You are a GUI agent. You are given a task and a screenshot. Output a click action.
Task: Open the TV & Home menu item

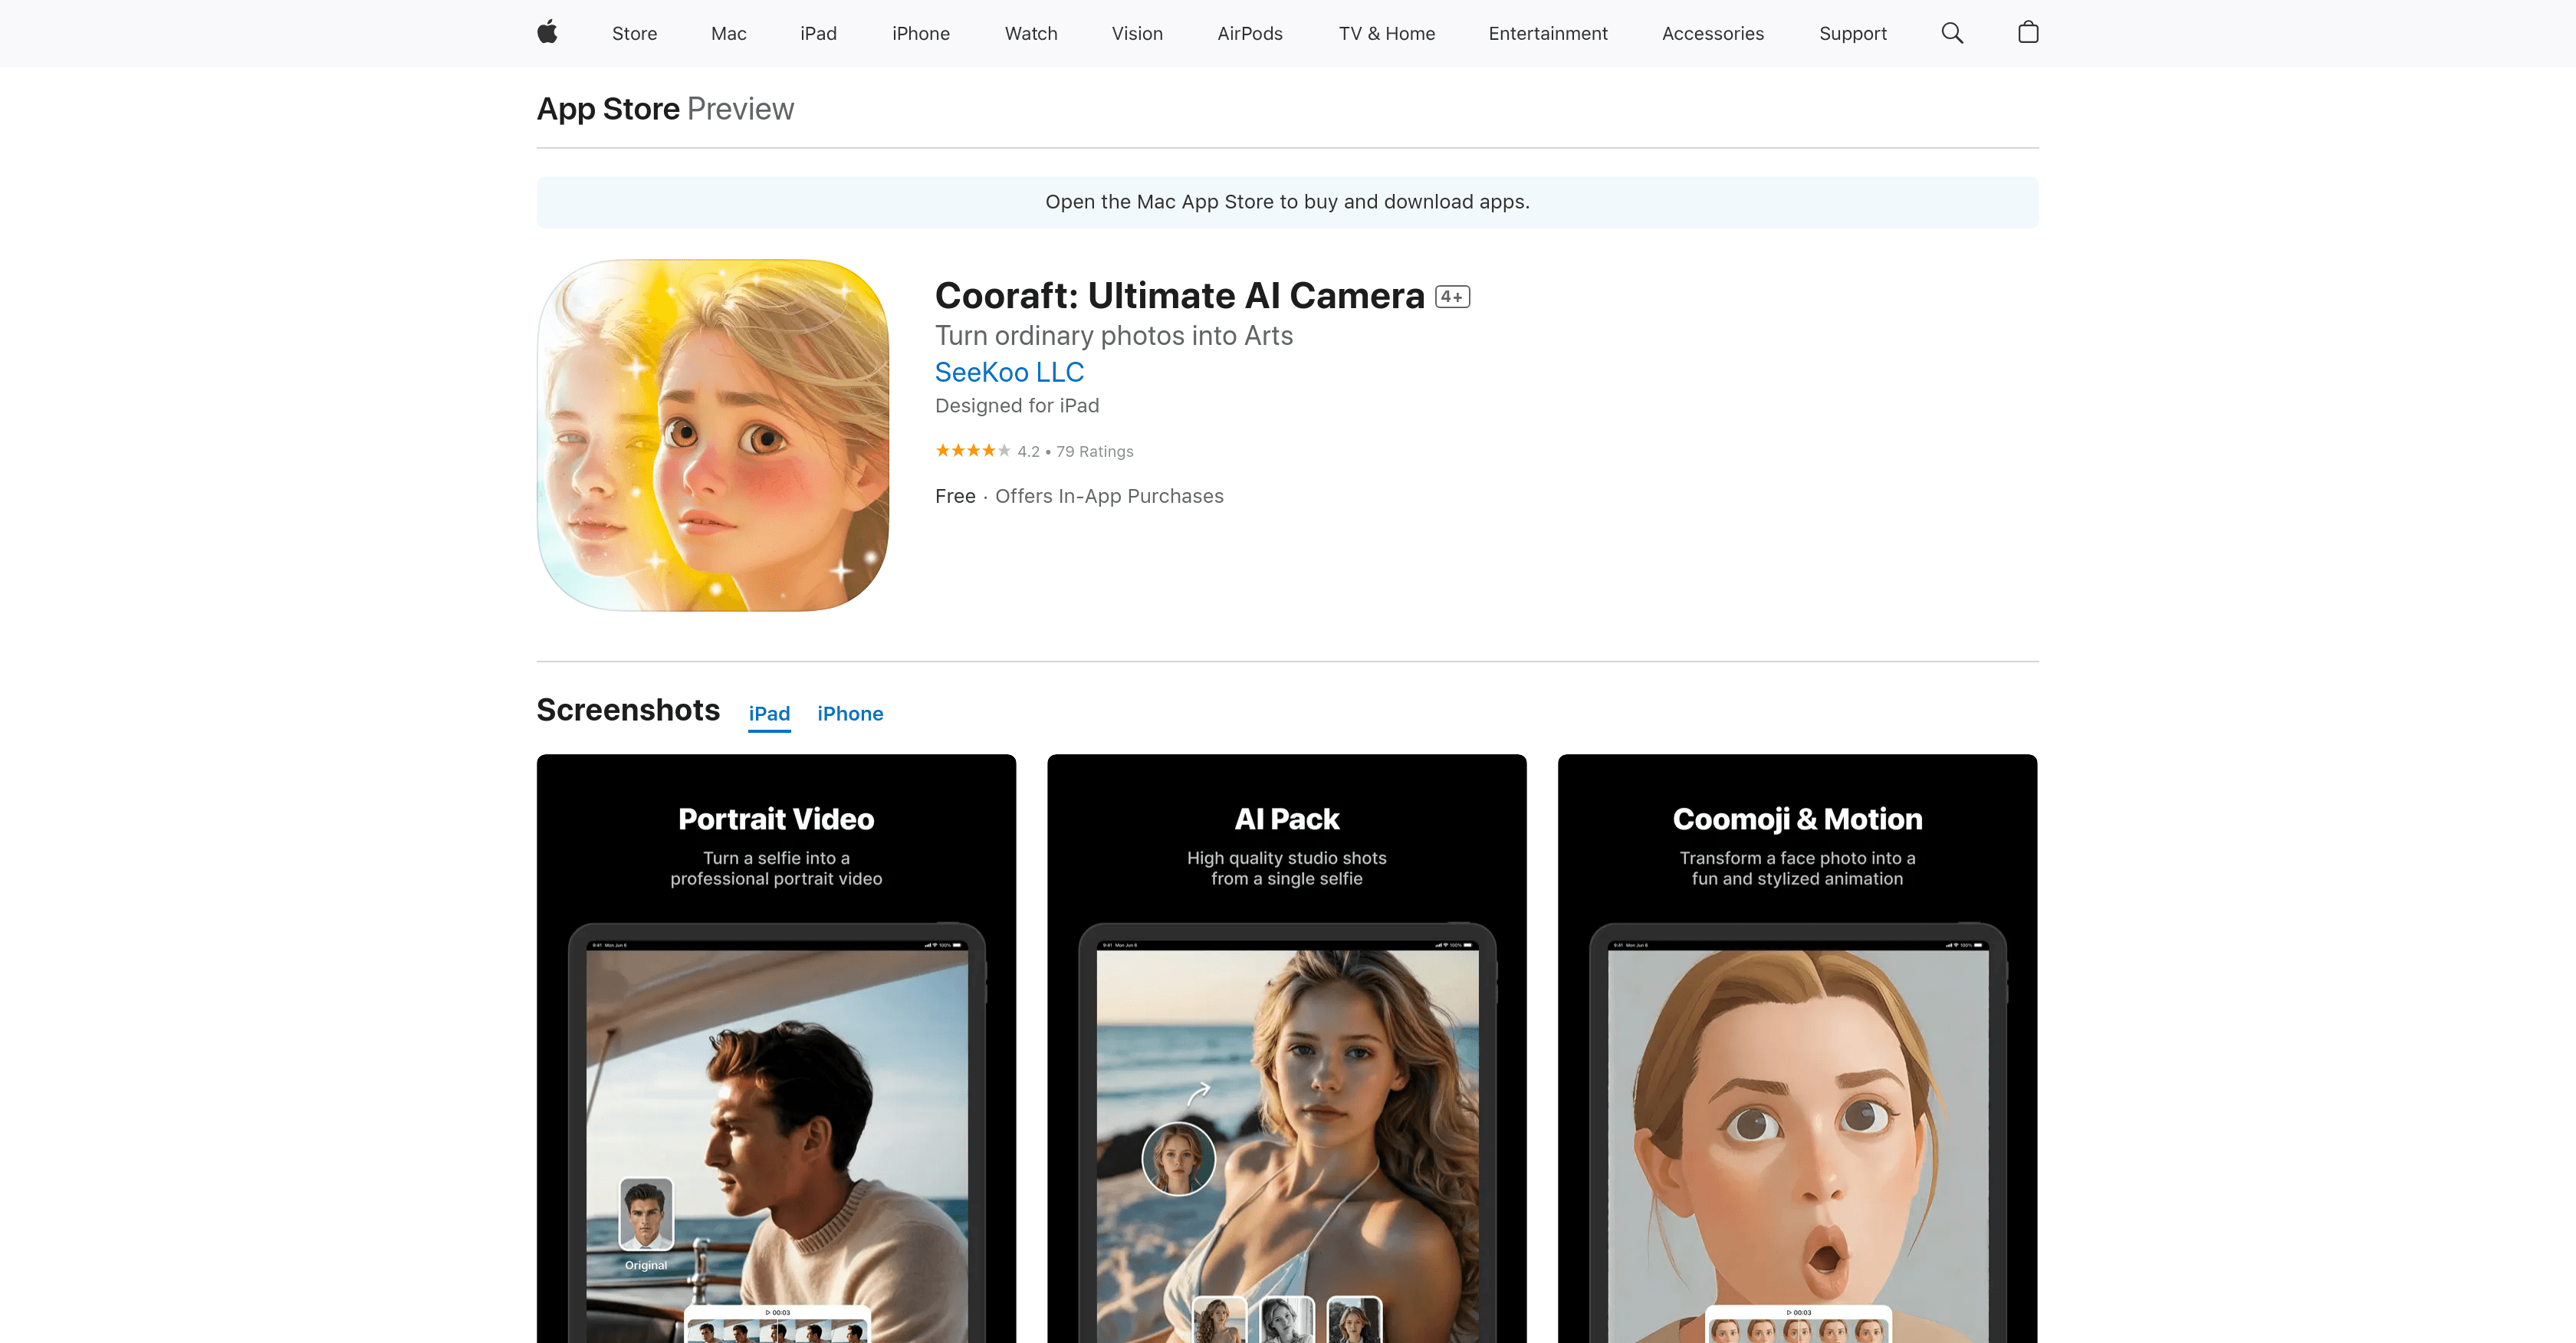[x=1387, y=33]
